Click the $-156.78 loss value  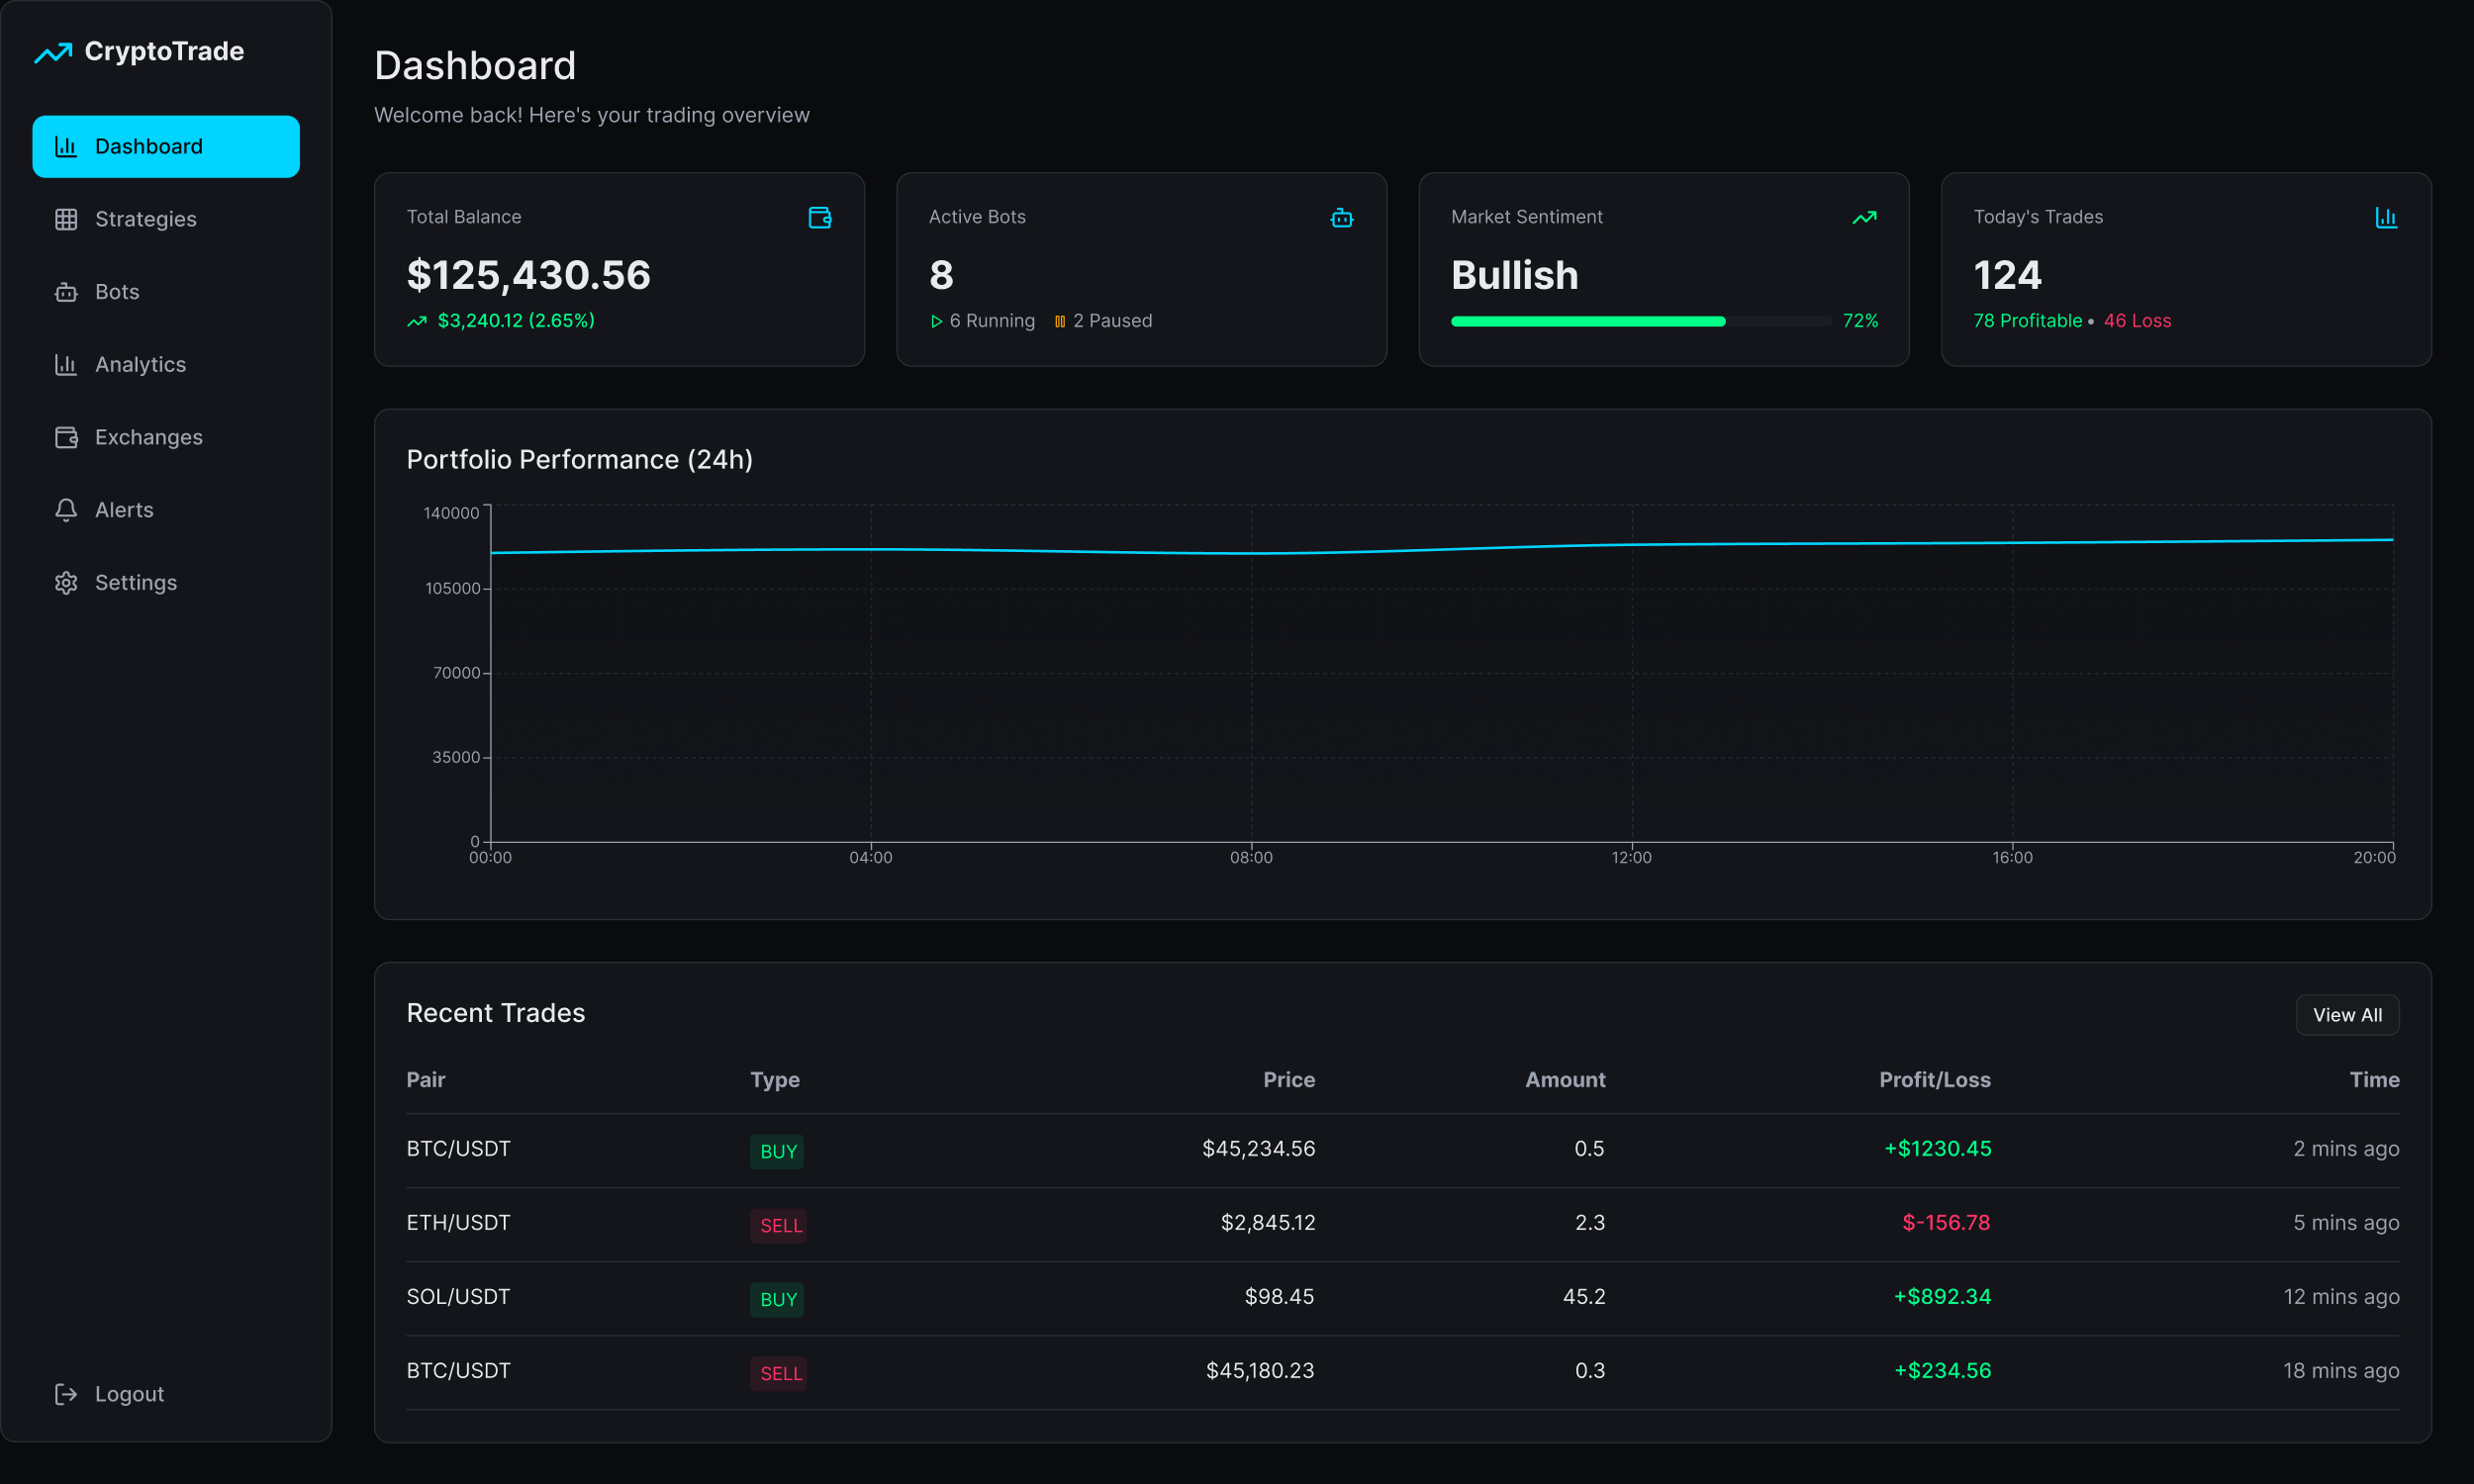coord(1946,1223)
